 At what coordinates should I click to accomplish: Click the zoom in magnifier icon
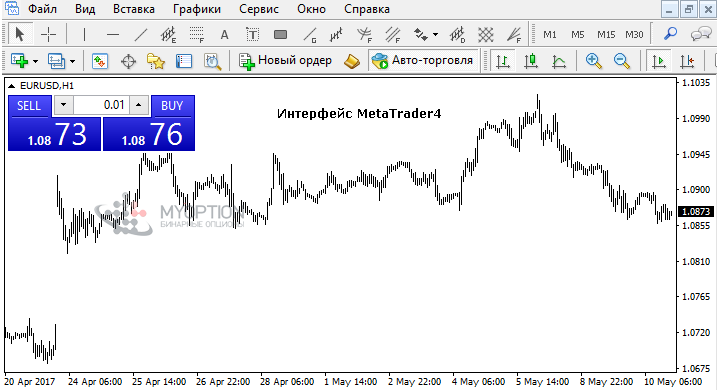pos(593,61)
